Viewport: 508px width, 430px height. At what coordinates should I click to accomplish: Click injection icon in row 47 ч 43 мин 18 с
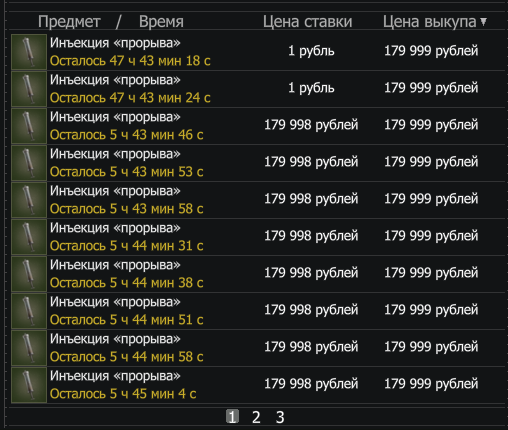tap(29, 52)
